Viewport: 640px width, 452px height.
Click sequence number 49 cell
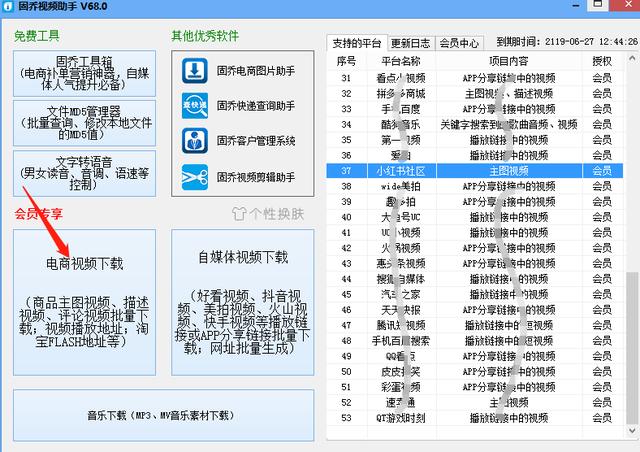tap(347, 356)
